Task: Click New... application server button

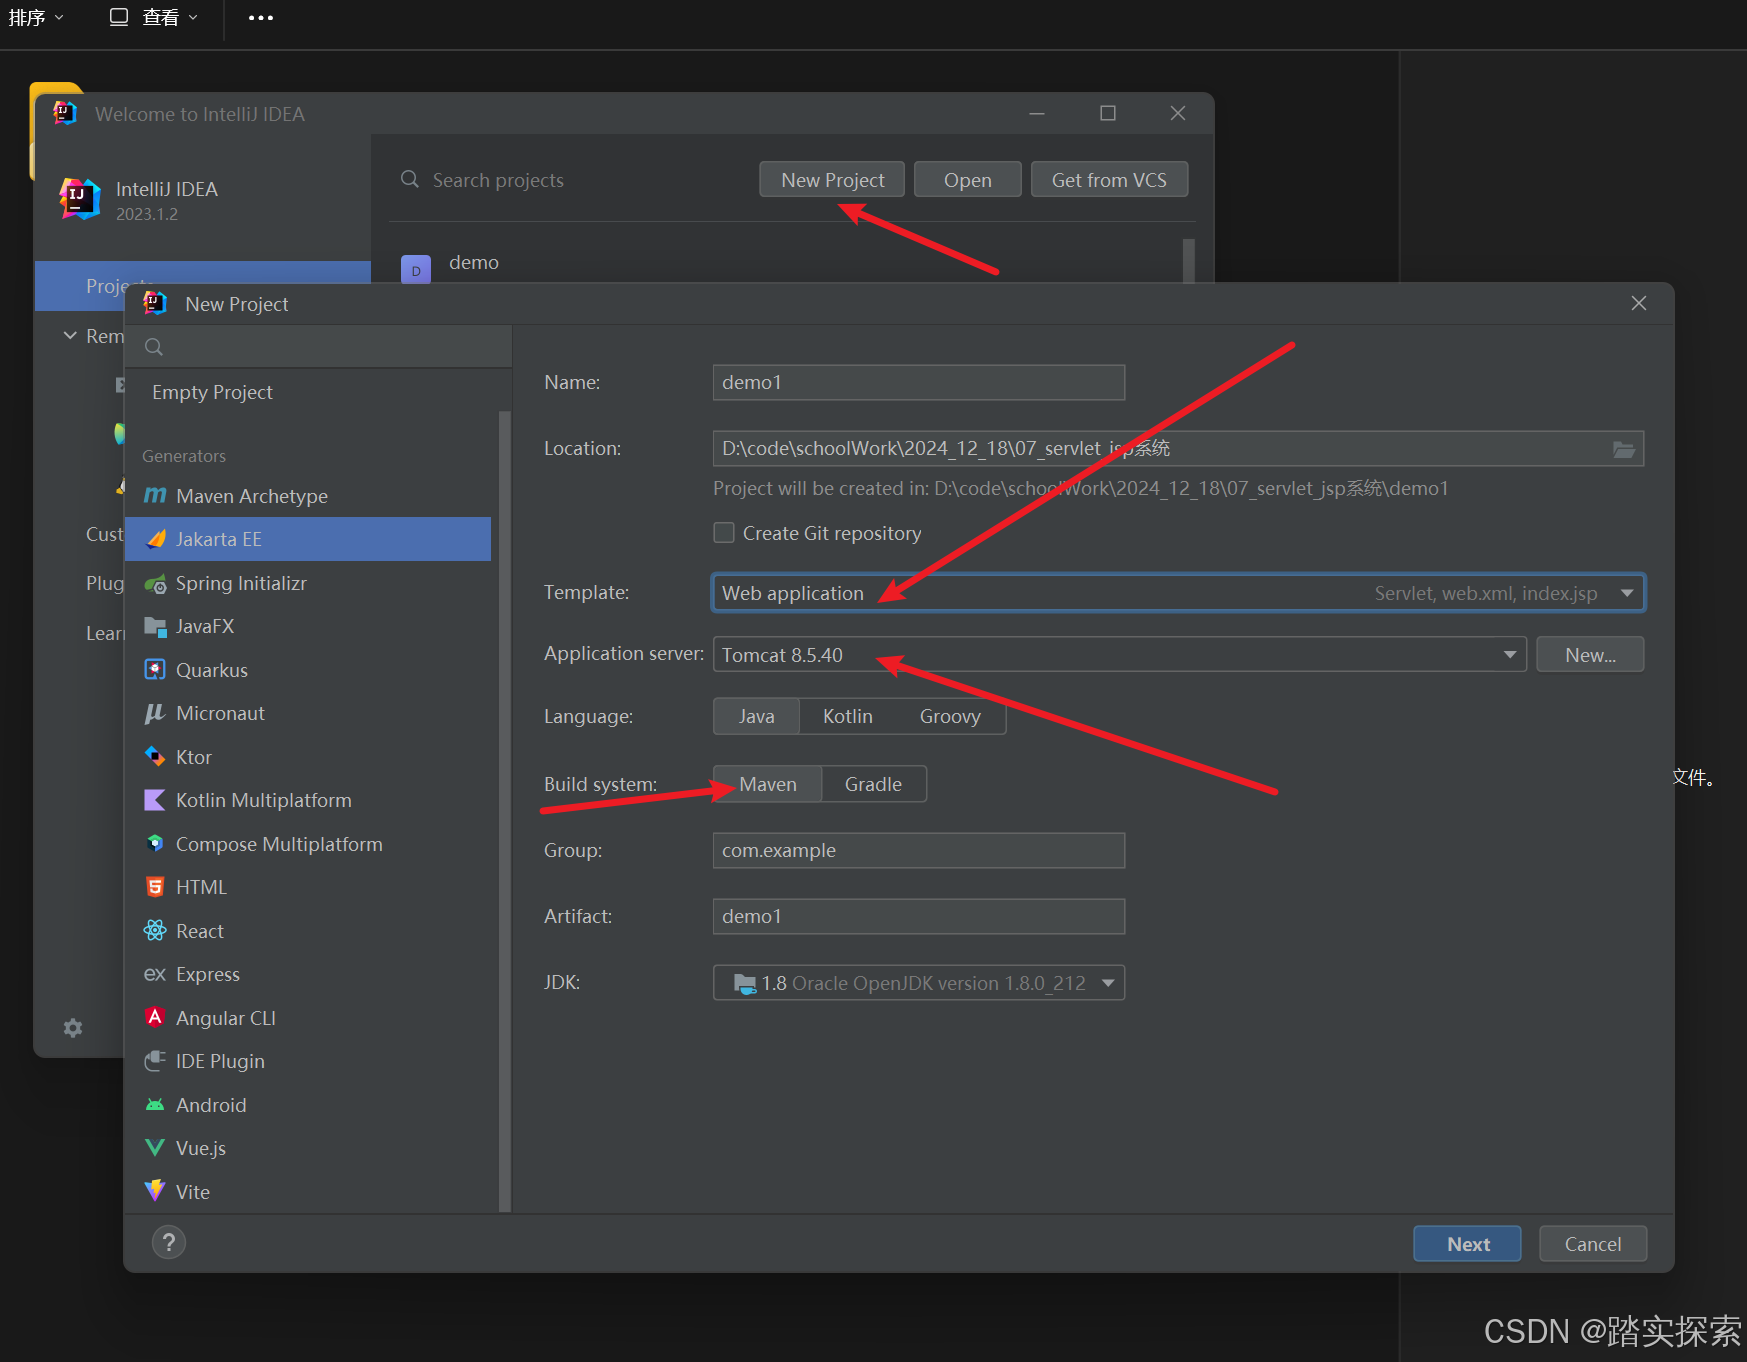Action: tap(1590, 655)
